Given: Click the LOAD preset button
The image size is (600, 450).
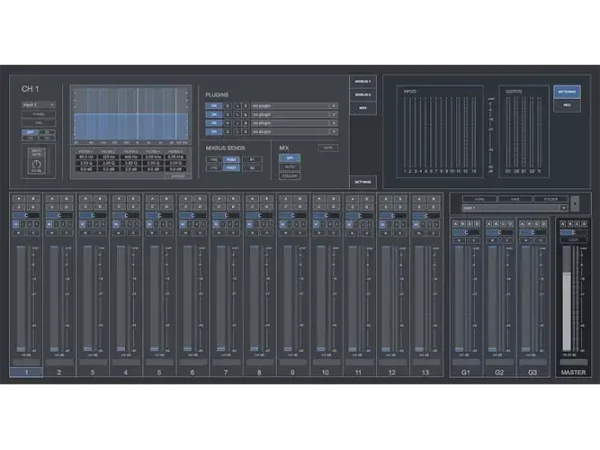Looking at the screenshot, I should (479, 199).
